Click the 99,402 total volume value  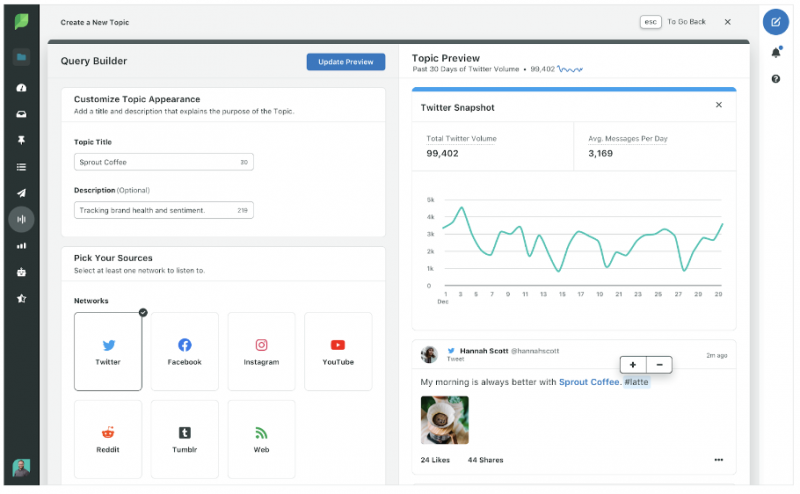point(442,154)
